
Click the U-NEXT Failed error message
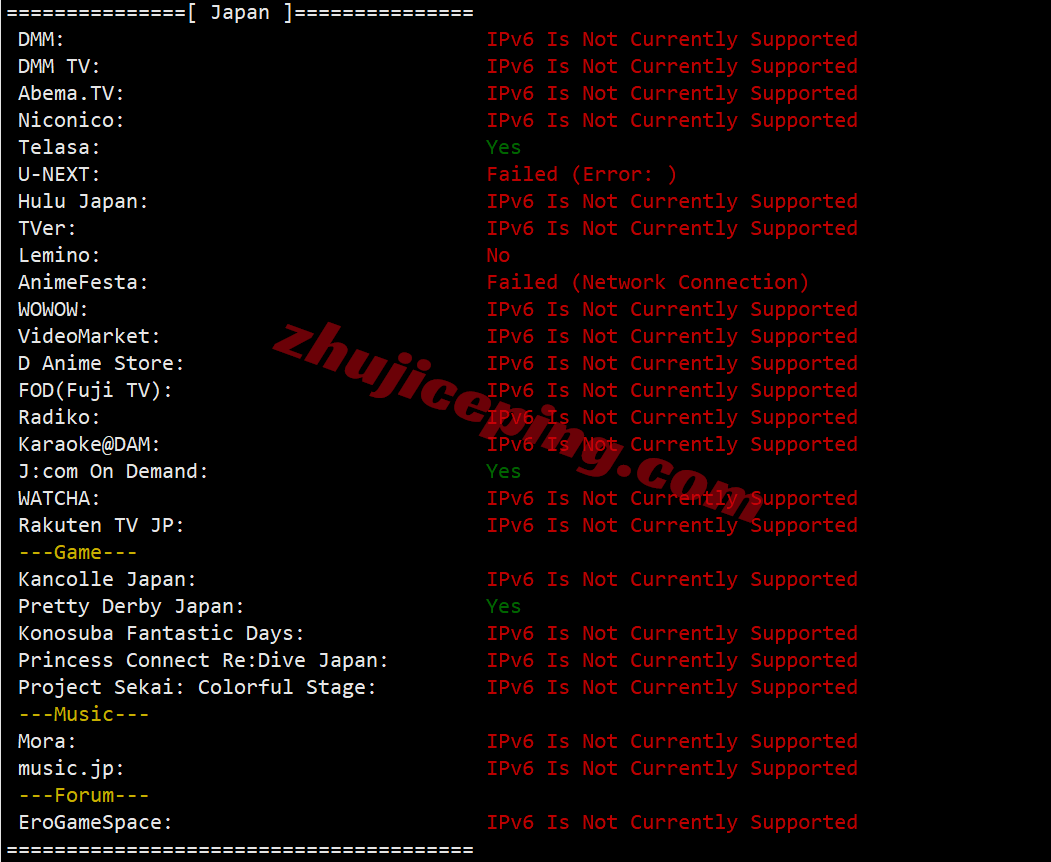582,174
